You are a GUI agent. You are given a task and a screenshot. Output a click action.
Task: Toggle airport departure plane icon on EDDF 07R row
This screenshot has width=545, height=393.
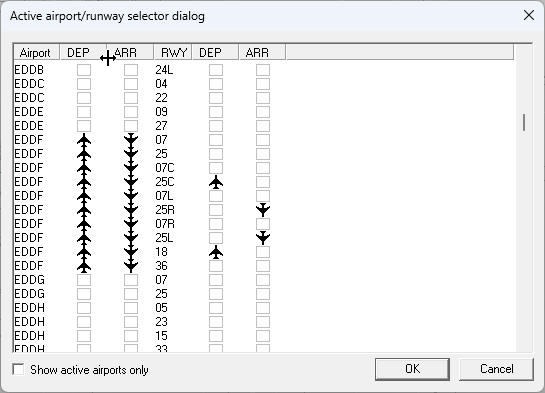(x=84, y=224)
